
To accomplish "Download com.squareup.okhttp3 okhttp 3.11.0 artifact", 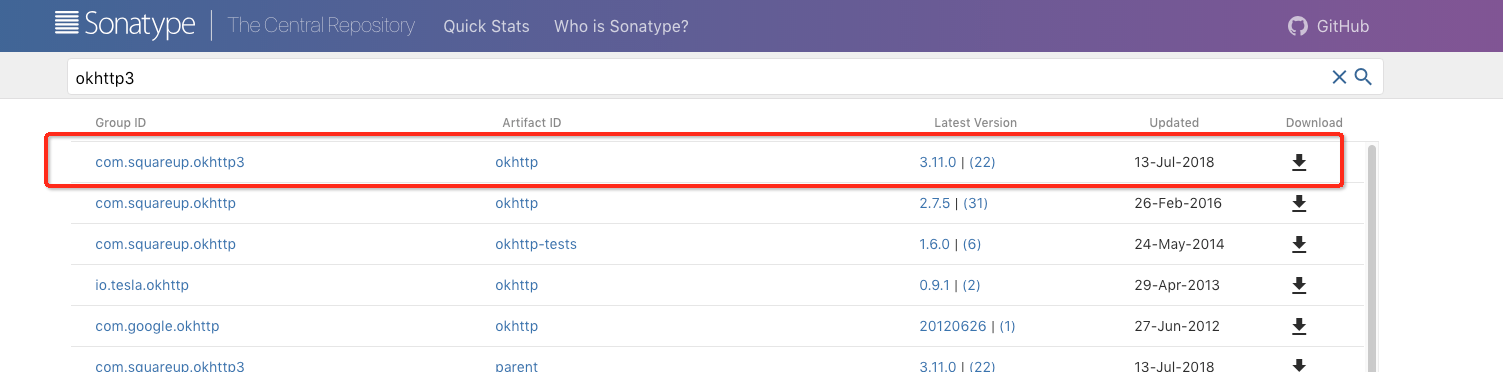I will pyautogui.click(x=1299, y=162).
